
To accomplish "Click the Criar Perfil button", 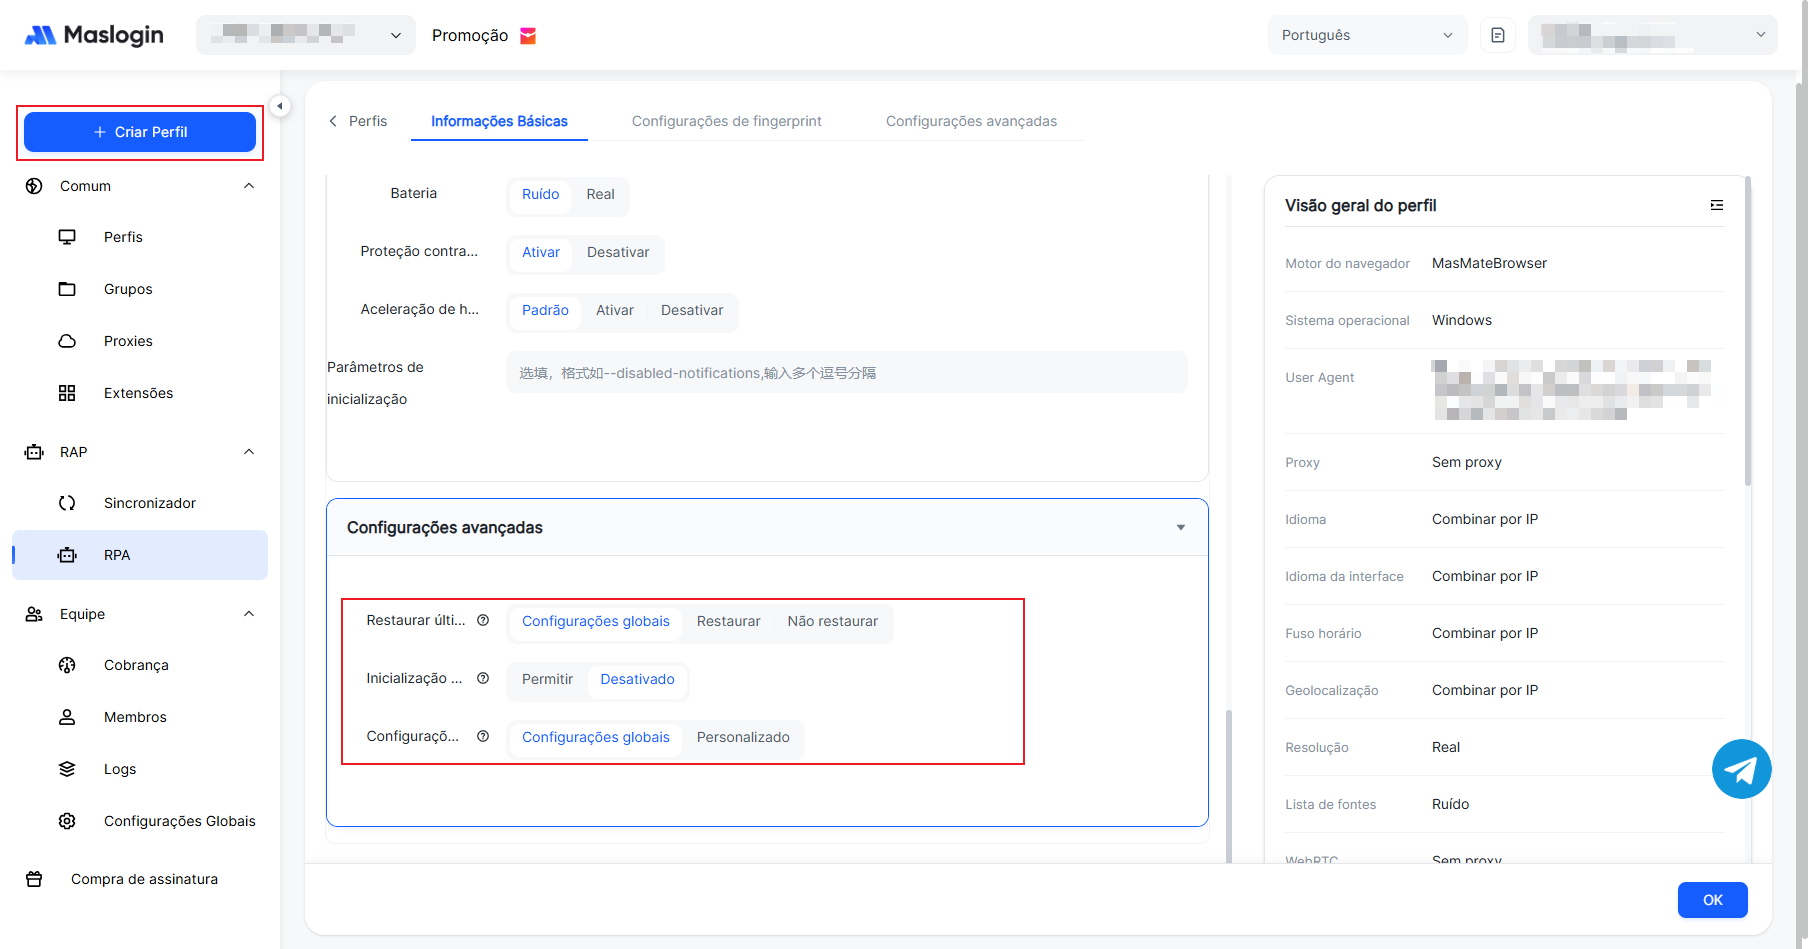I will (x=140, y=132).
